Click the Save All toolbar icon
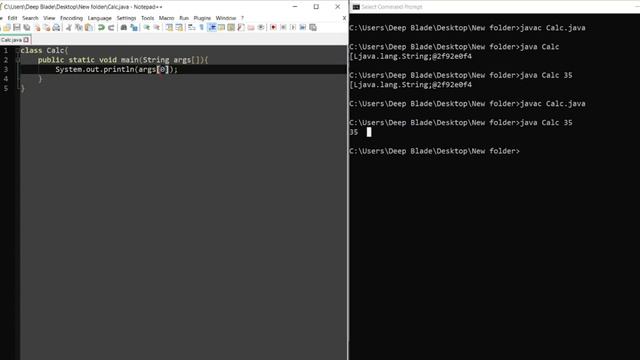This screenshot has height=360, width=640. (27, 27)
